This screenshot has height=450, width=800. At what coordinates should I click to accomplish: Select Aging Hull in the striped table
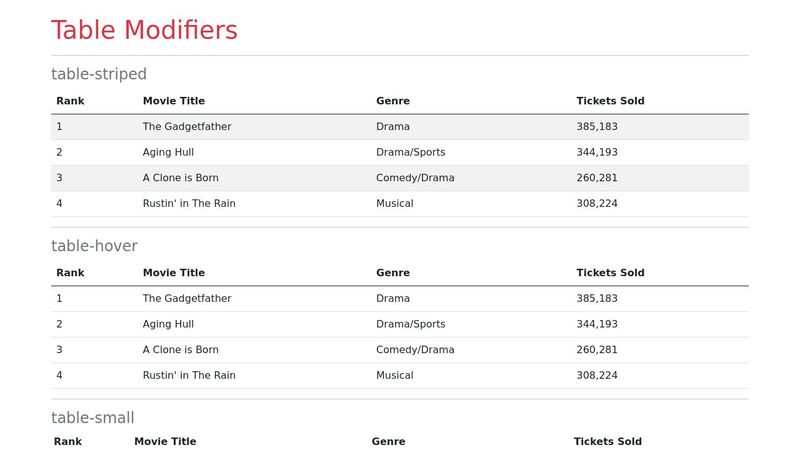168,152
